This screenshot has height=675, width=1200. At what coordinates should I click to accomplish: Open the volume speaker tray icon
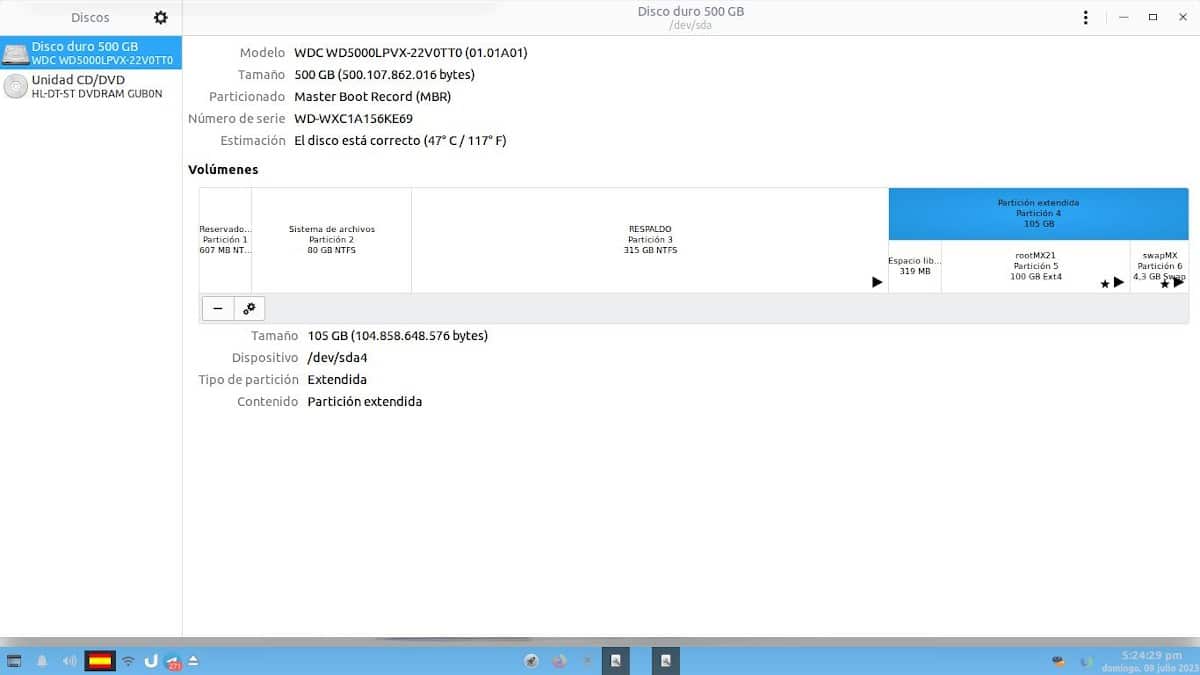click(x=70, y=661)
